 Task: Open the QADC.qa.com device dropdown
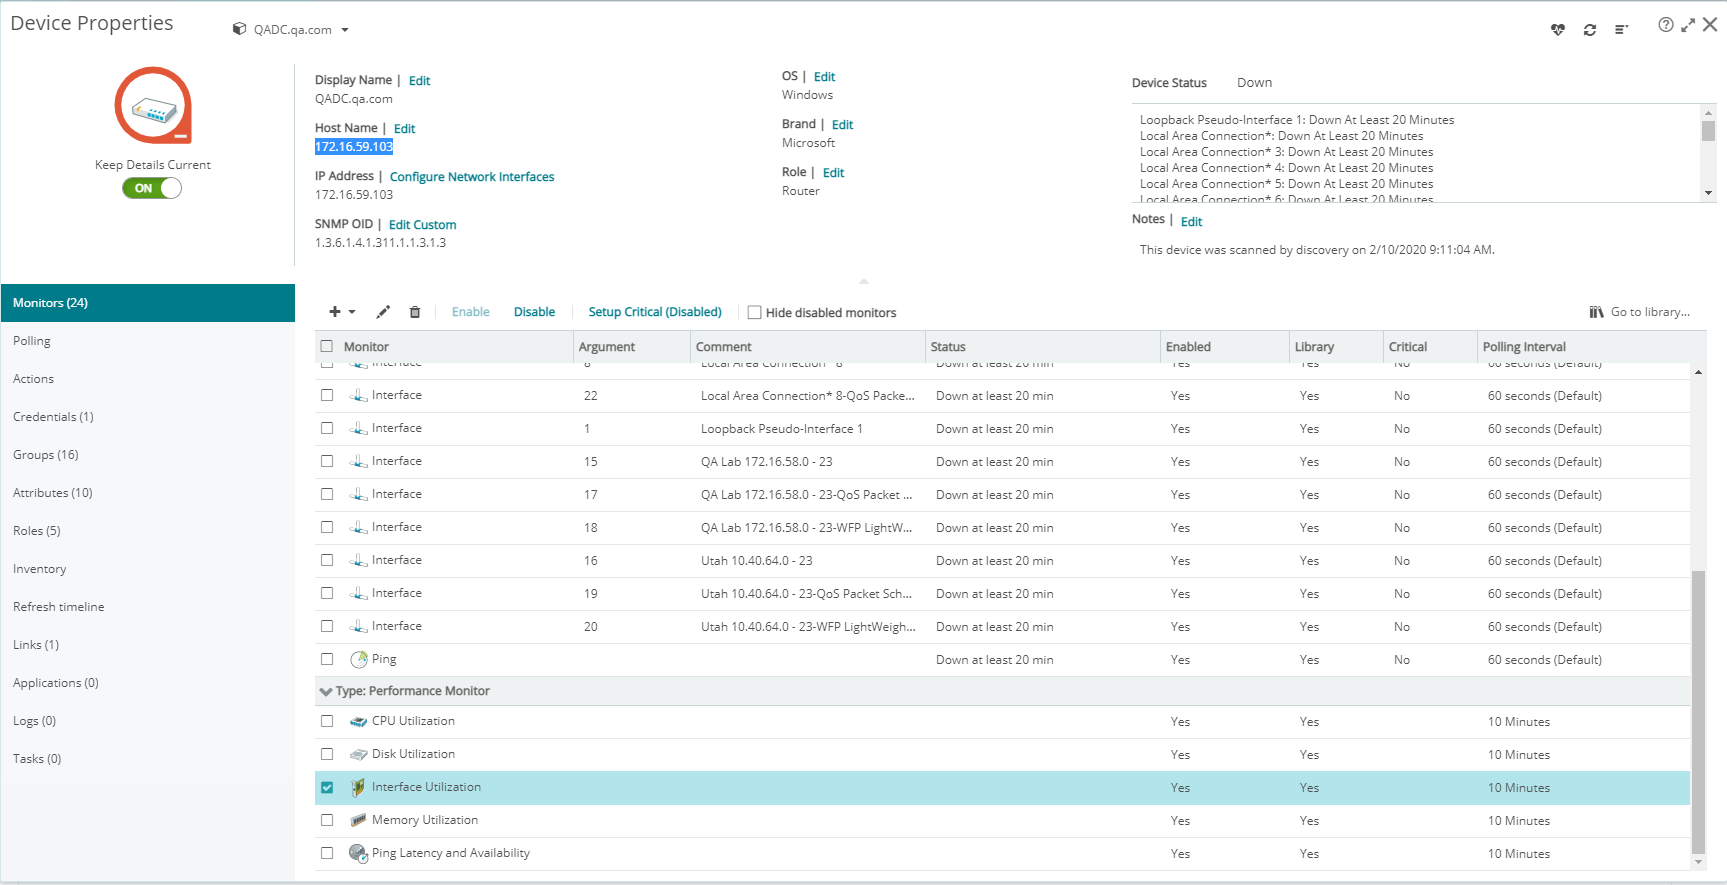[345, 30]
